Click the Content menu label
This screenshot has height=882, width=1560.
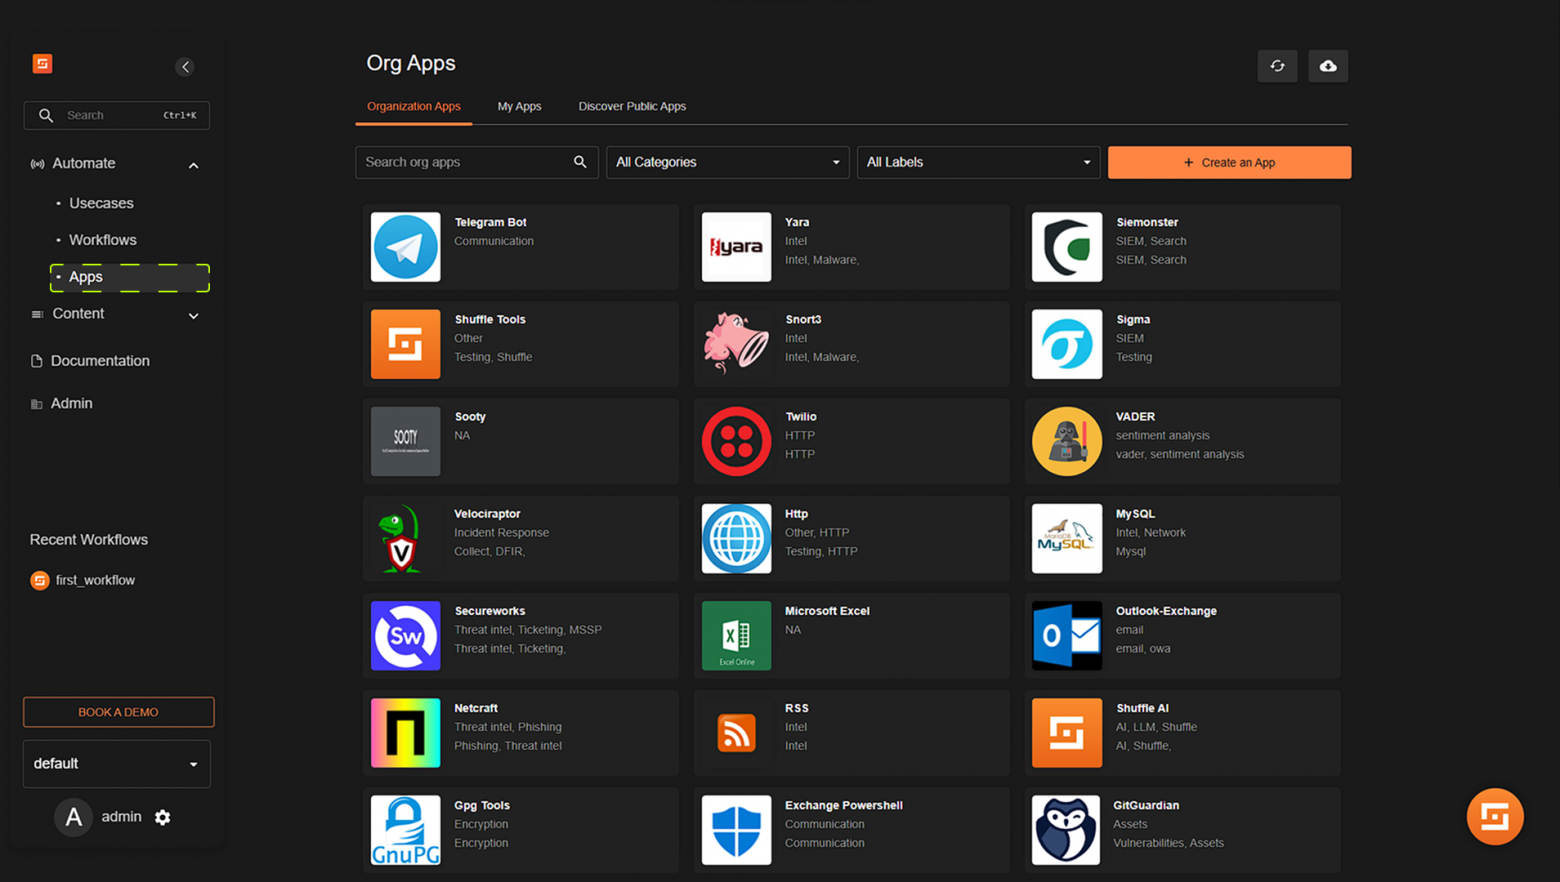click(x=78, y=314)
